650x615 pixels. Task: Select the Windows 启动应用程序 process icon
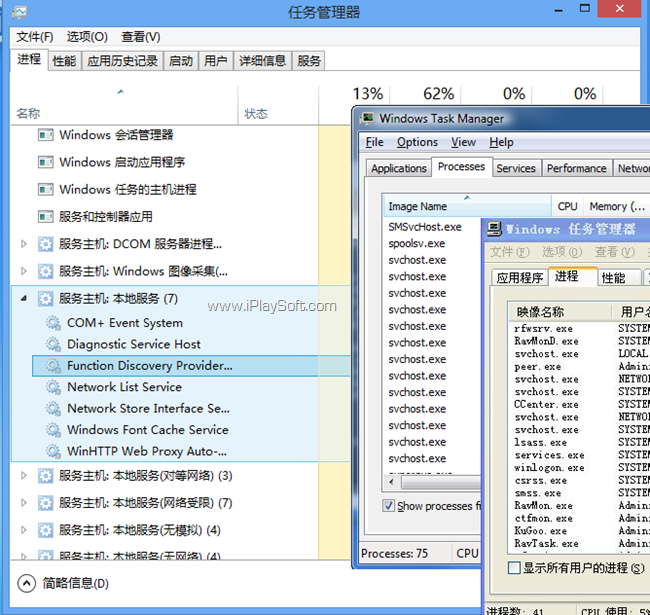[x=46, y=162]
